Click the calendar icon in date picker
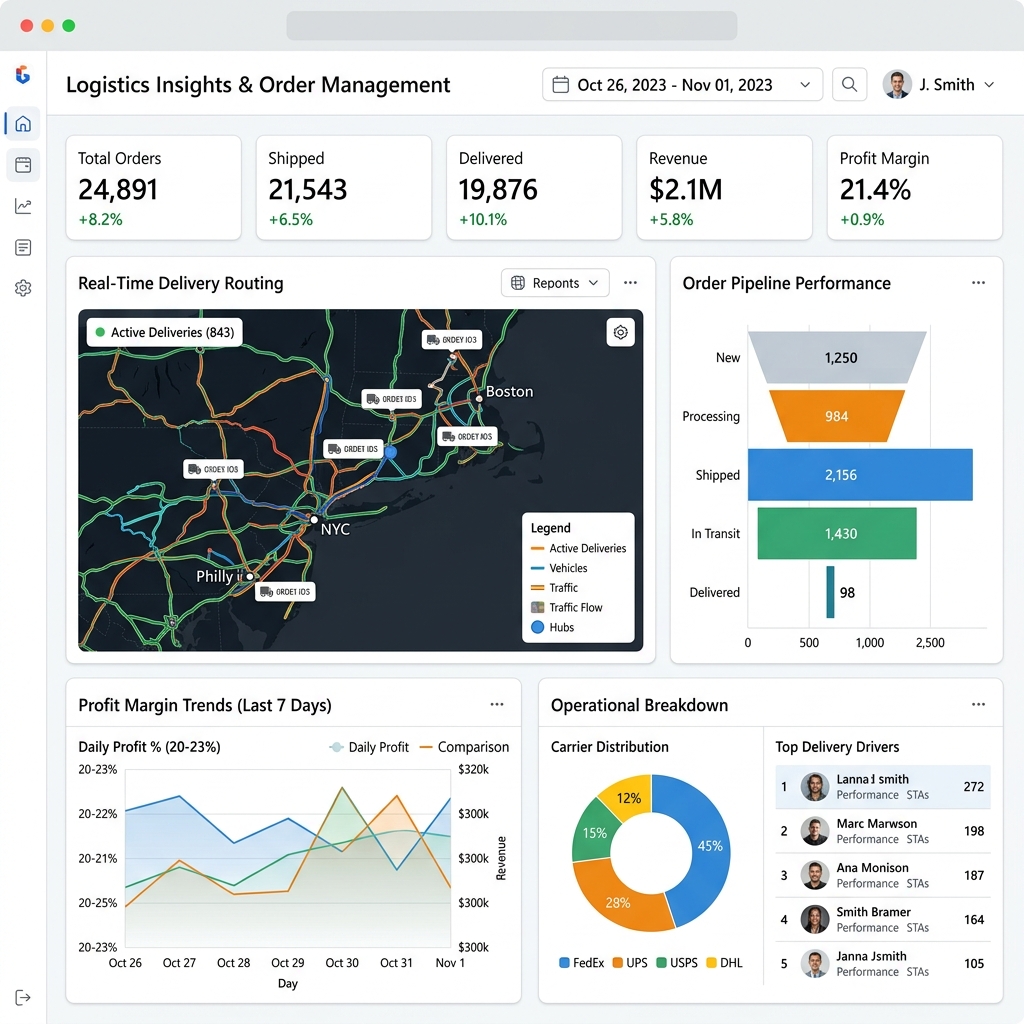 [x=560, y=85]
